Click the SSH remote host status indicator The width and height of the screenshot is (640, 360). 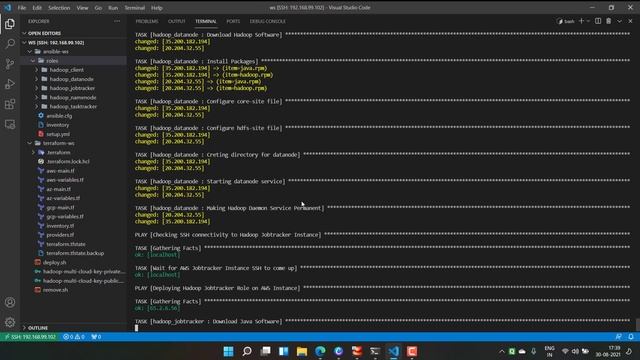30,337
